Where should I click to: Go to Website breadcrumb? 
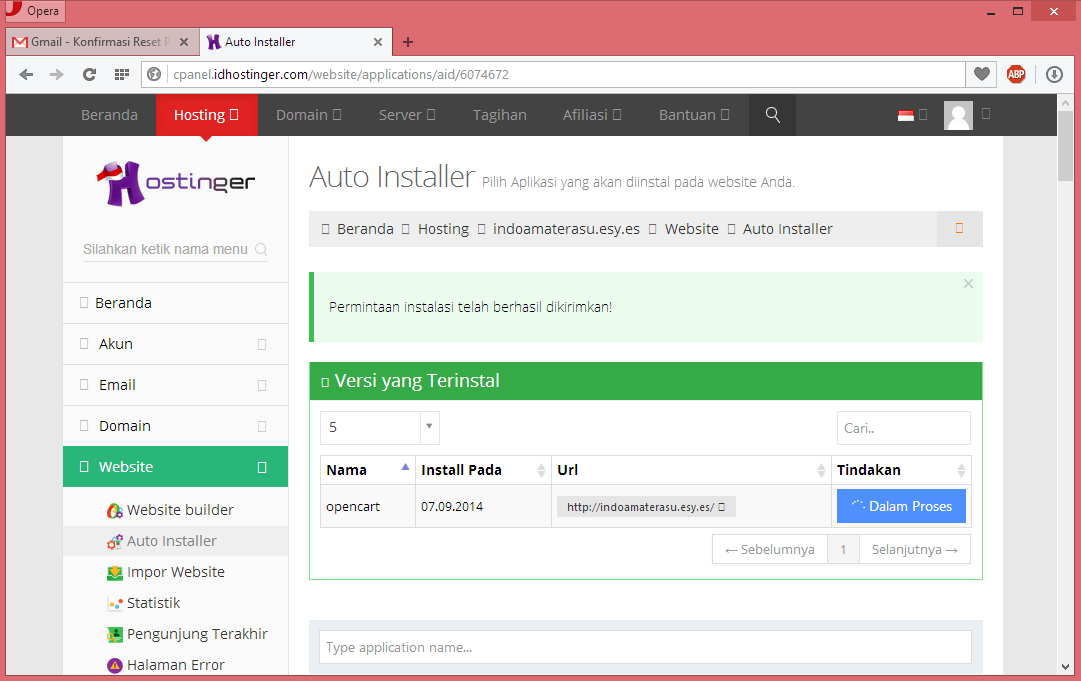click(691, 229)
